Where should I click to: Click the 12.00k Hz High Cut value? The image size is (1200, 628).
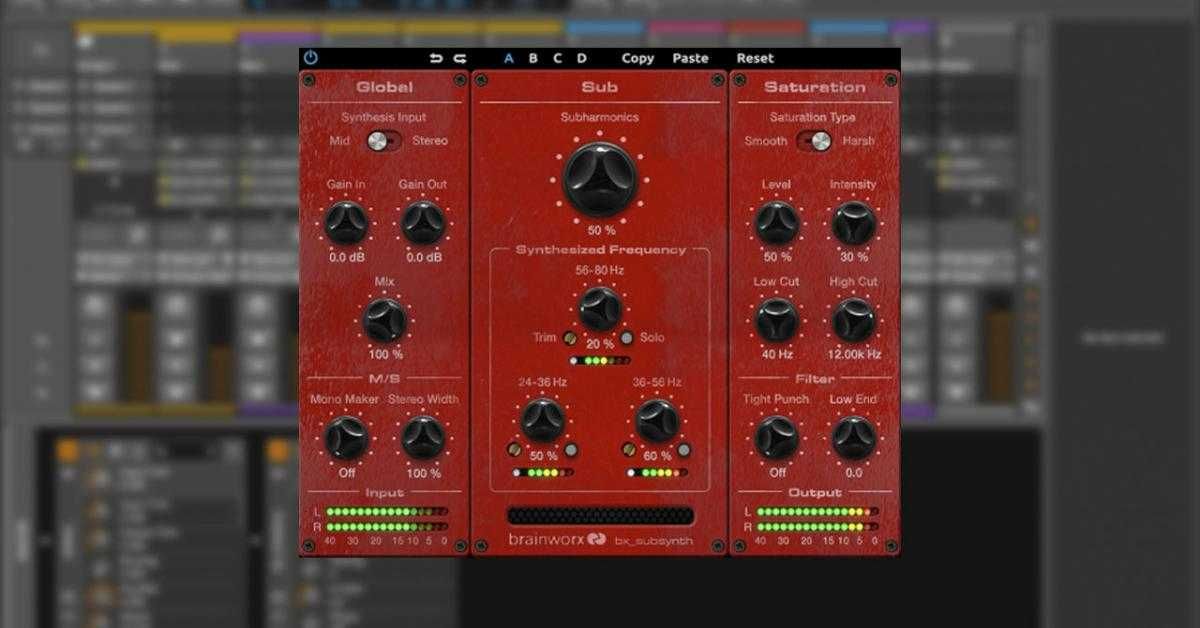point(855,354)
